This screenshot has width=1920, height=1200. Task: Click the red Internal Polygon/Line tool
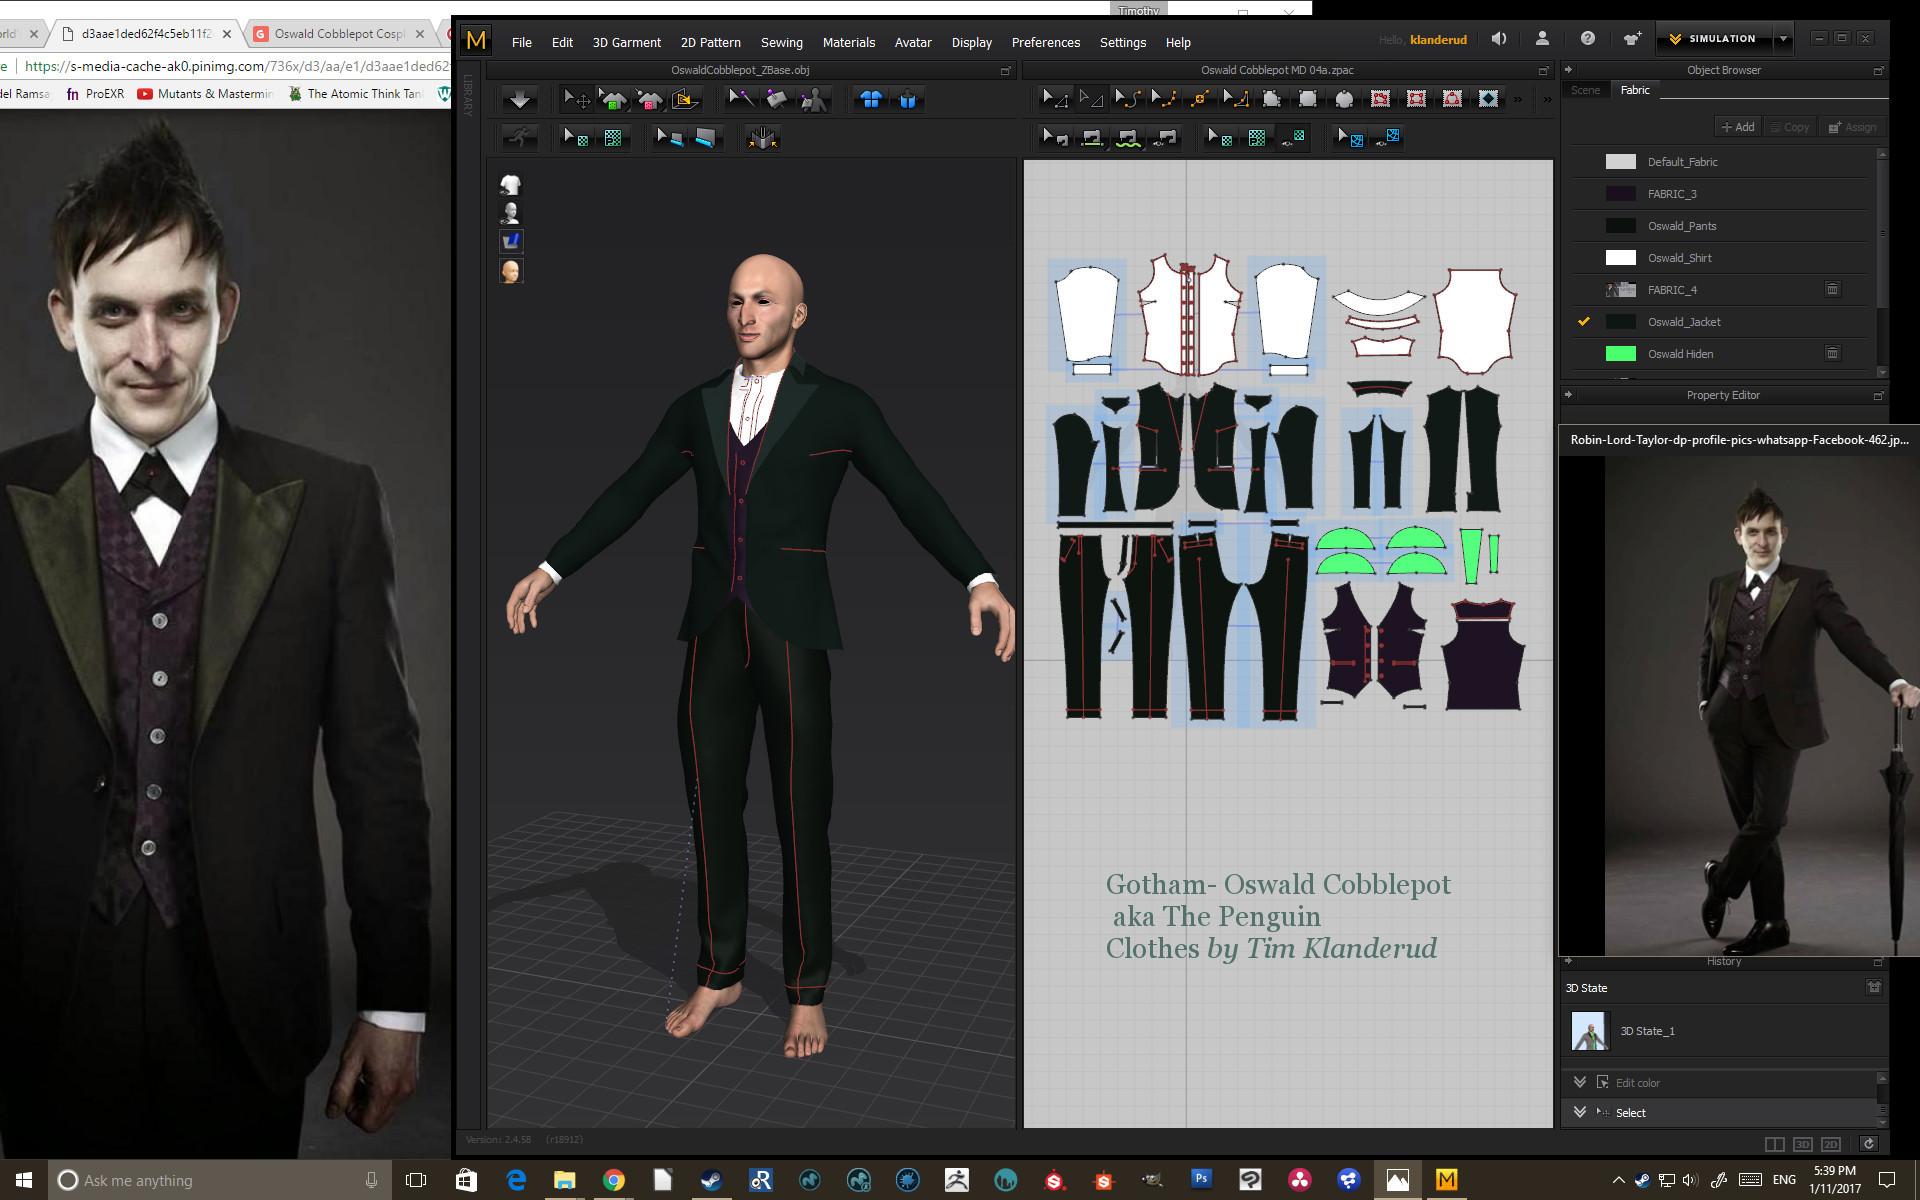click(1380, 99)
